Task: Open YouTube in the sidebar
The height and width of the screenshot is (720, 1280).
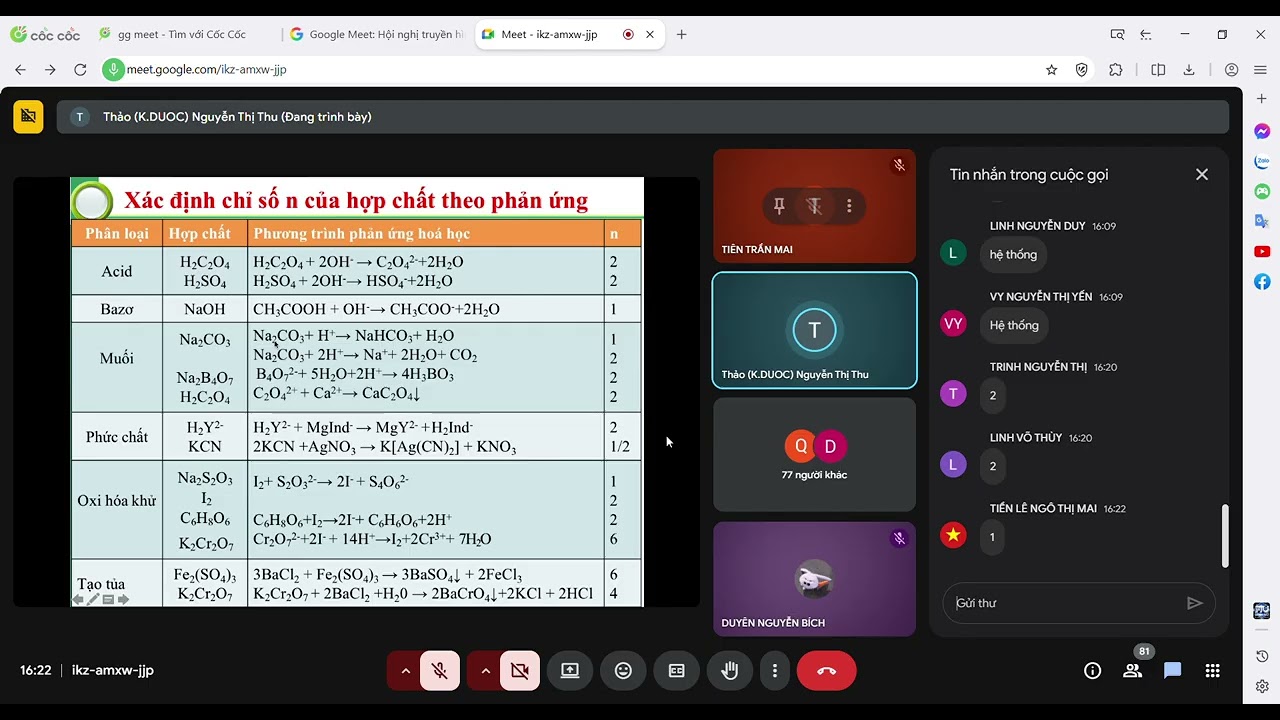Action: (x=1262, y=252)
